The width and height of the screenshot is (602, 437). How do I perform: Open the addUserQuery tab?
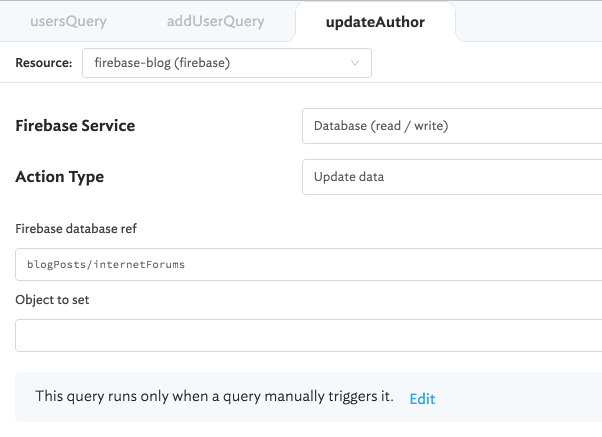(x=218, y=21)
